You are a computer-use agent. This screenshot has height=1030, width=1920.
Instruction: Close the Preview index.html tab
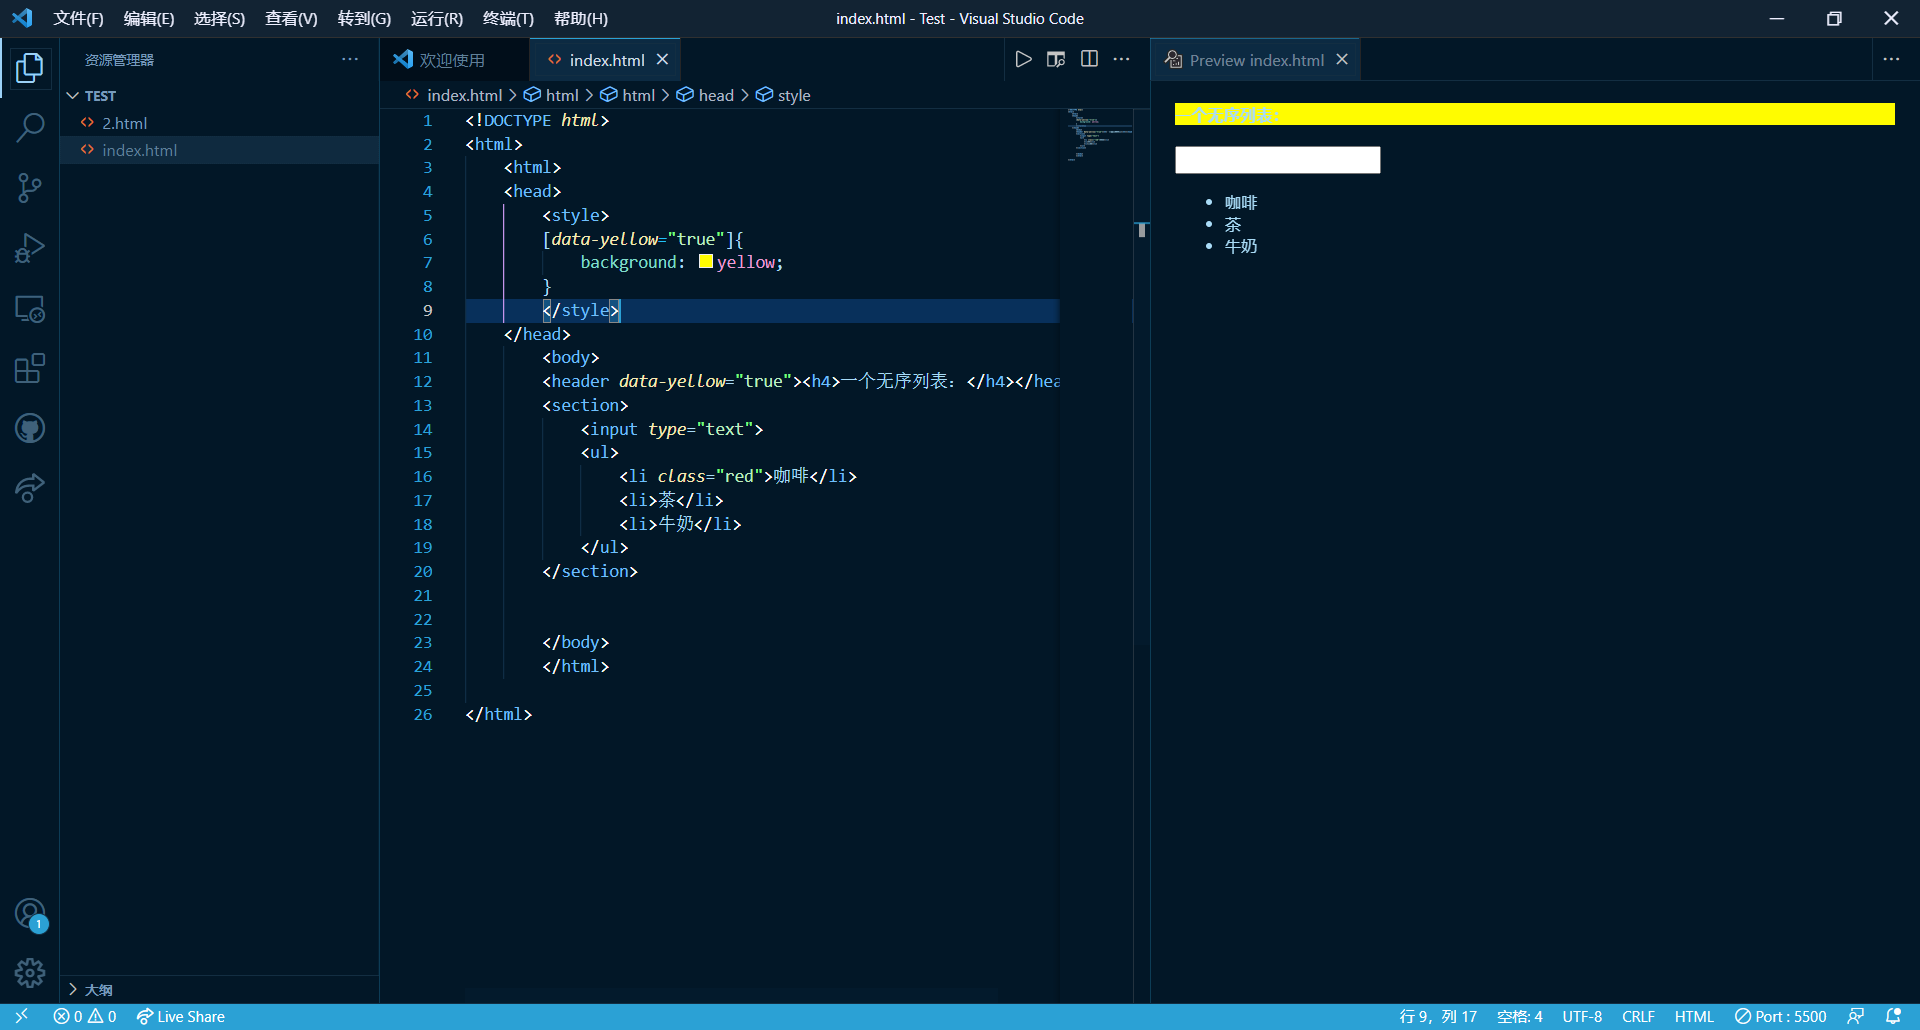[1342, 60]
